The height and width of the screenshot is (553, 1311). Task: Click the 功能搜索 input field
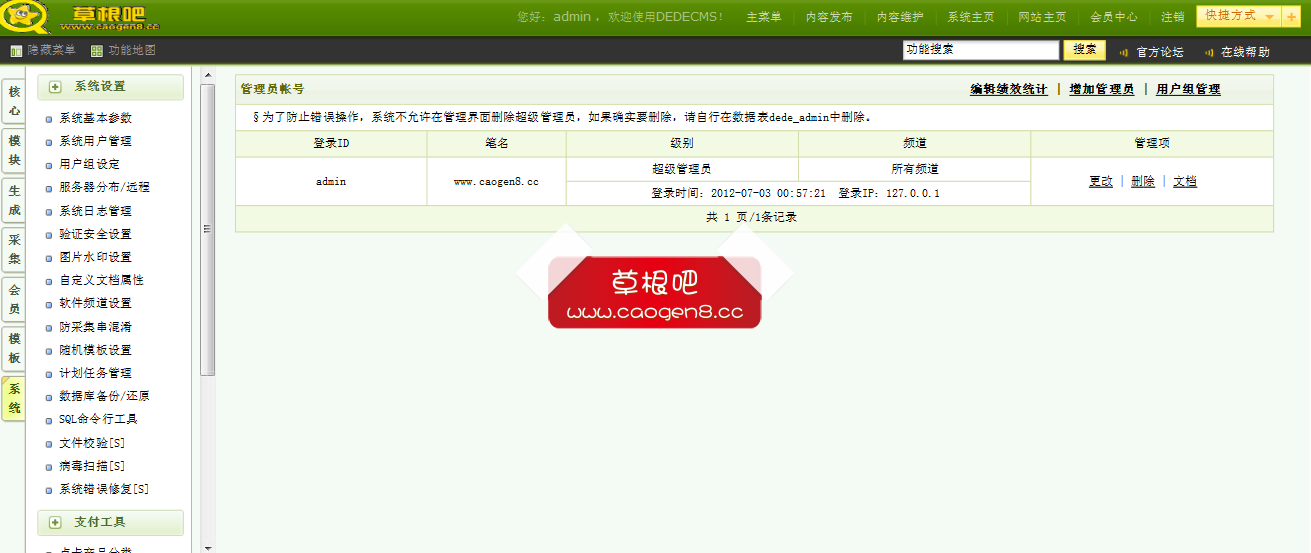tap(980, 50)
